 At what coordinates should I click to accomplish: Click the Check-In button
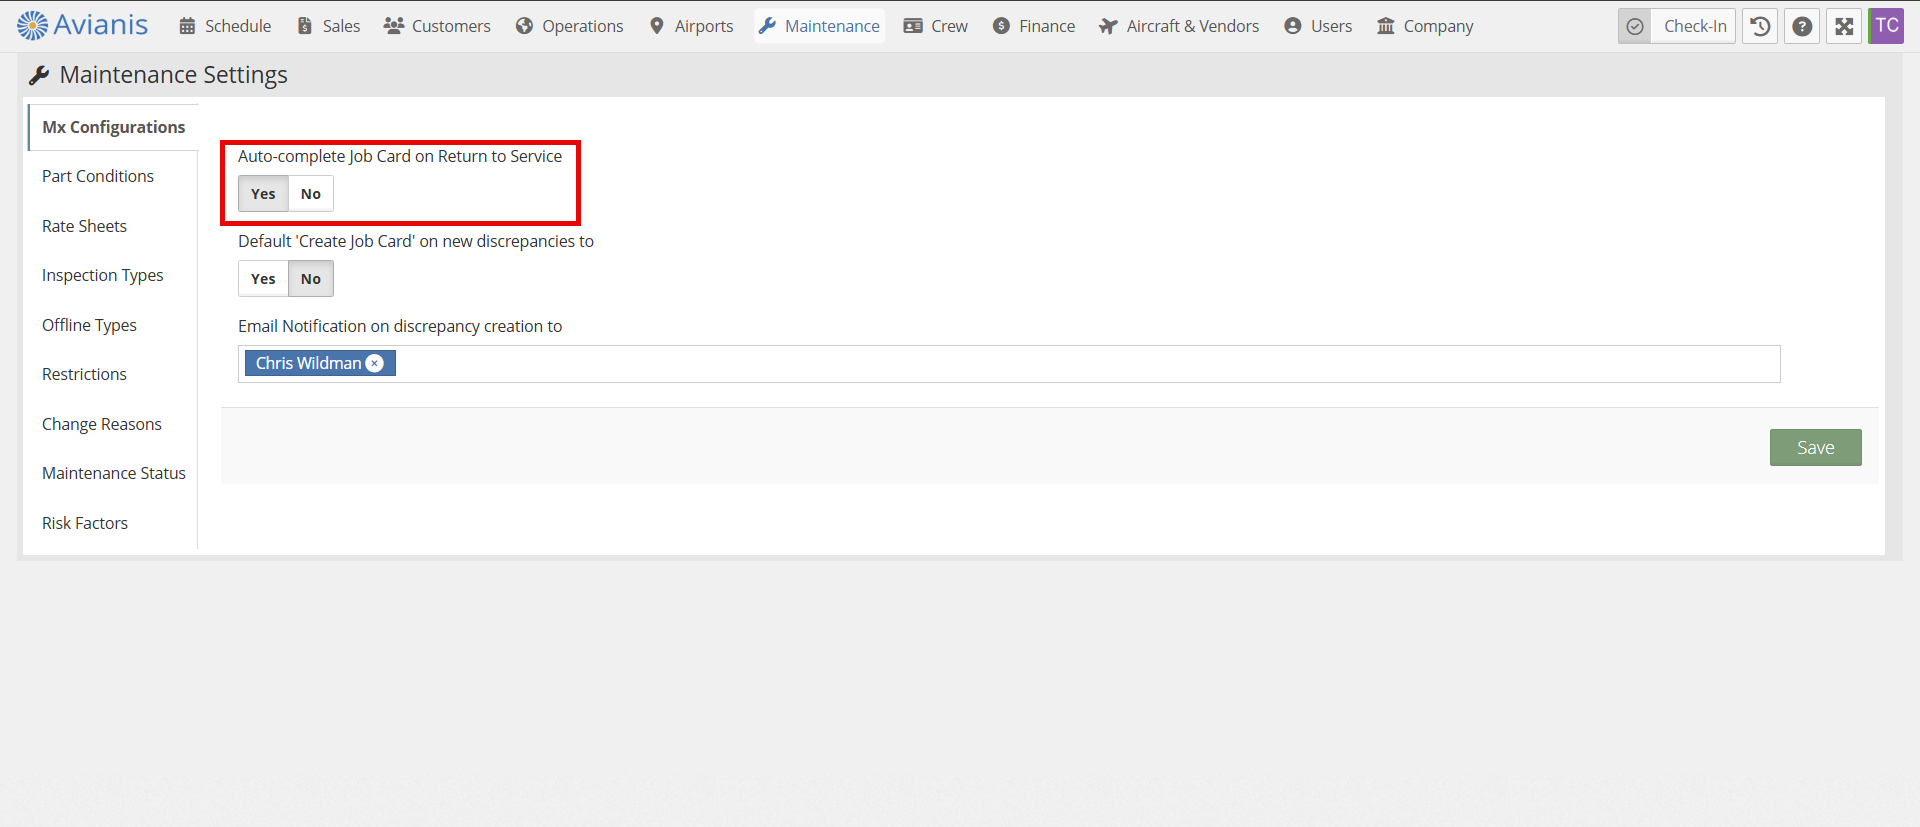click(1694, 27)
